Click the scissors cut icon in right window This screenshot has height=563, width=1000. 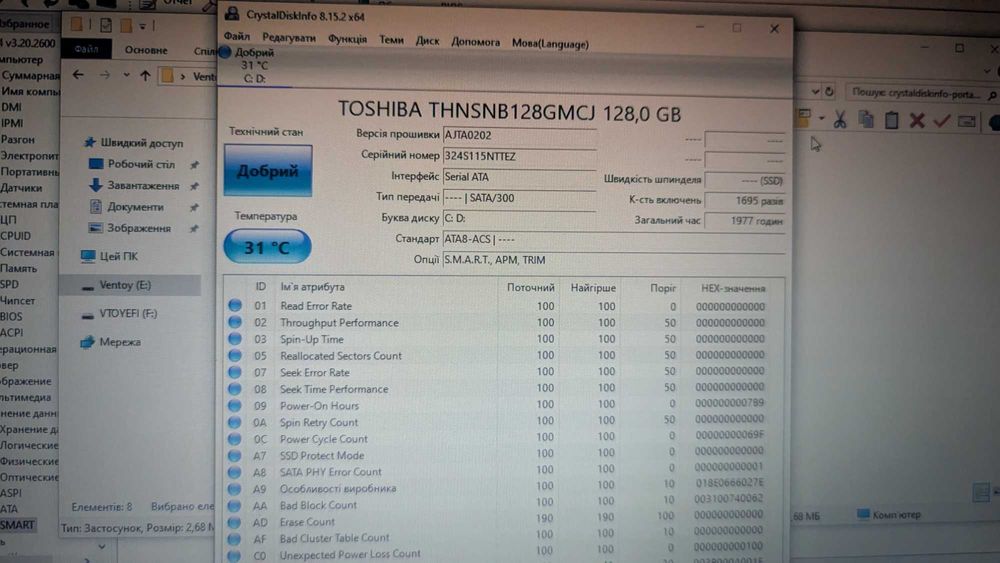840,120
